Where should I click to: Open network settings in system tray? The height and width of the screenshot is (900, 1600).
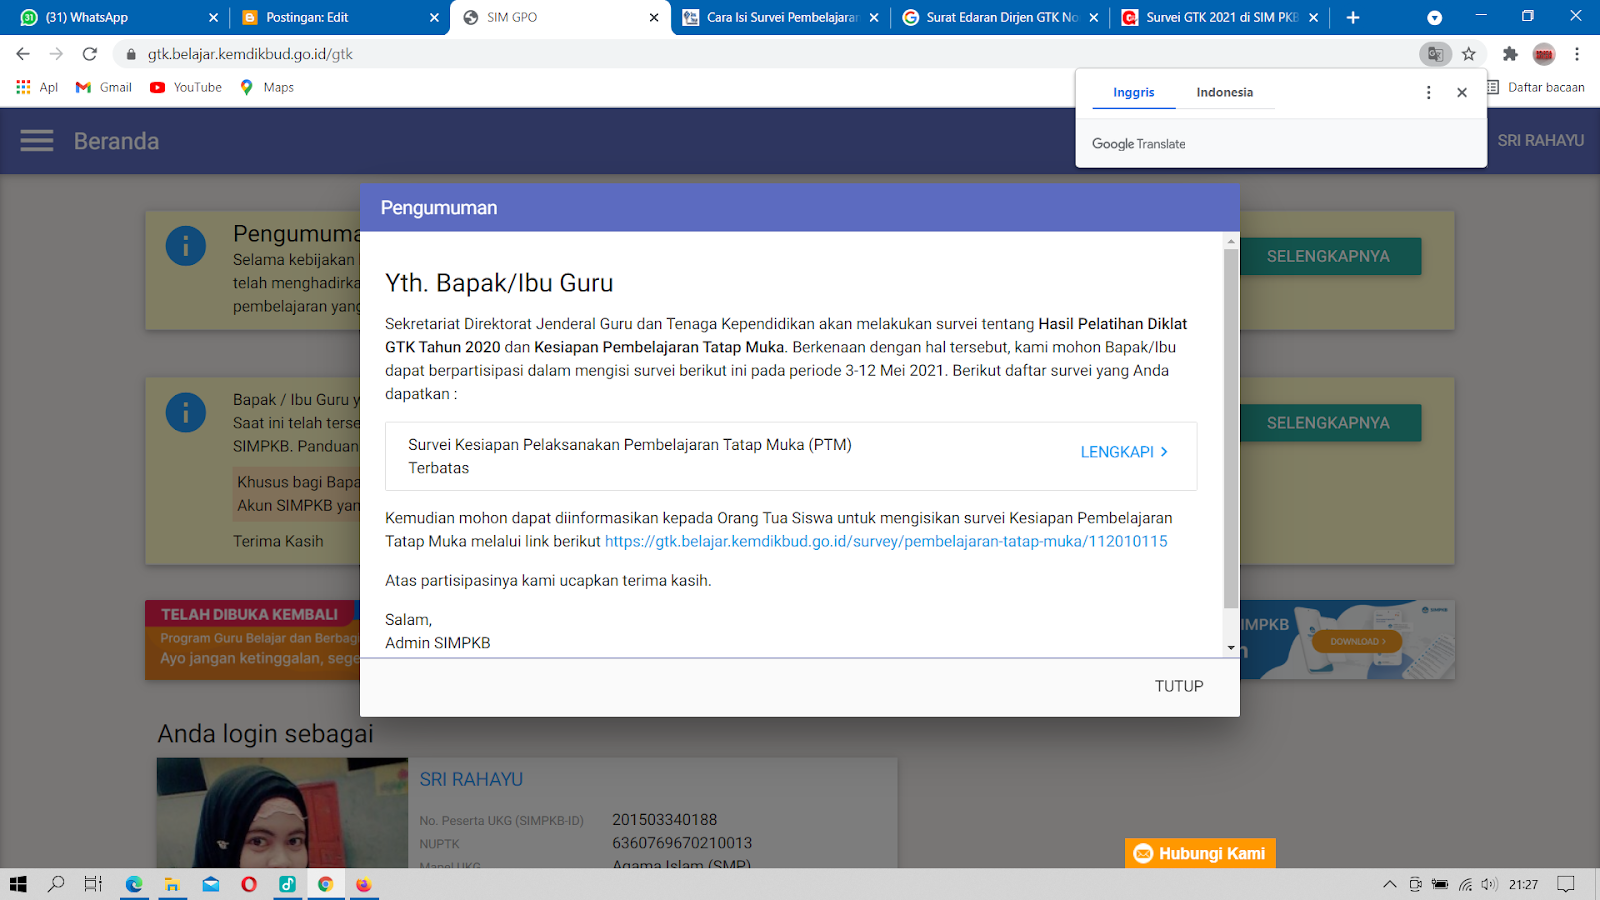(x=1465, y=884)
